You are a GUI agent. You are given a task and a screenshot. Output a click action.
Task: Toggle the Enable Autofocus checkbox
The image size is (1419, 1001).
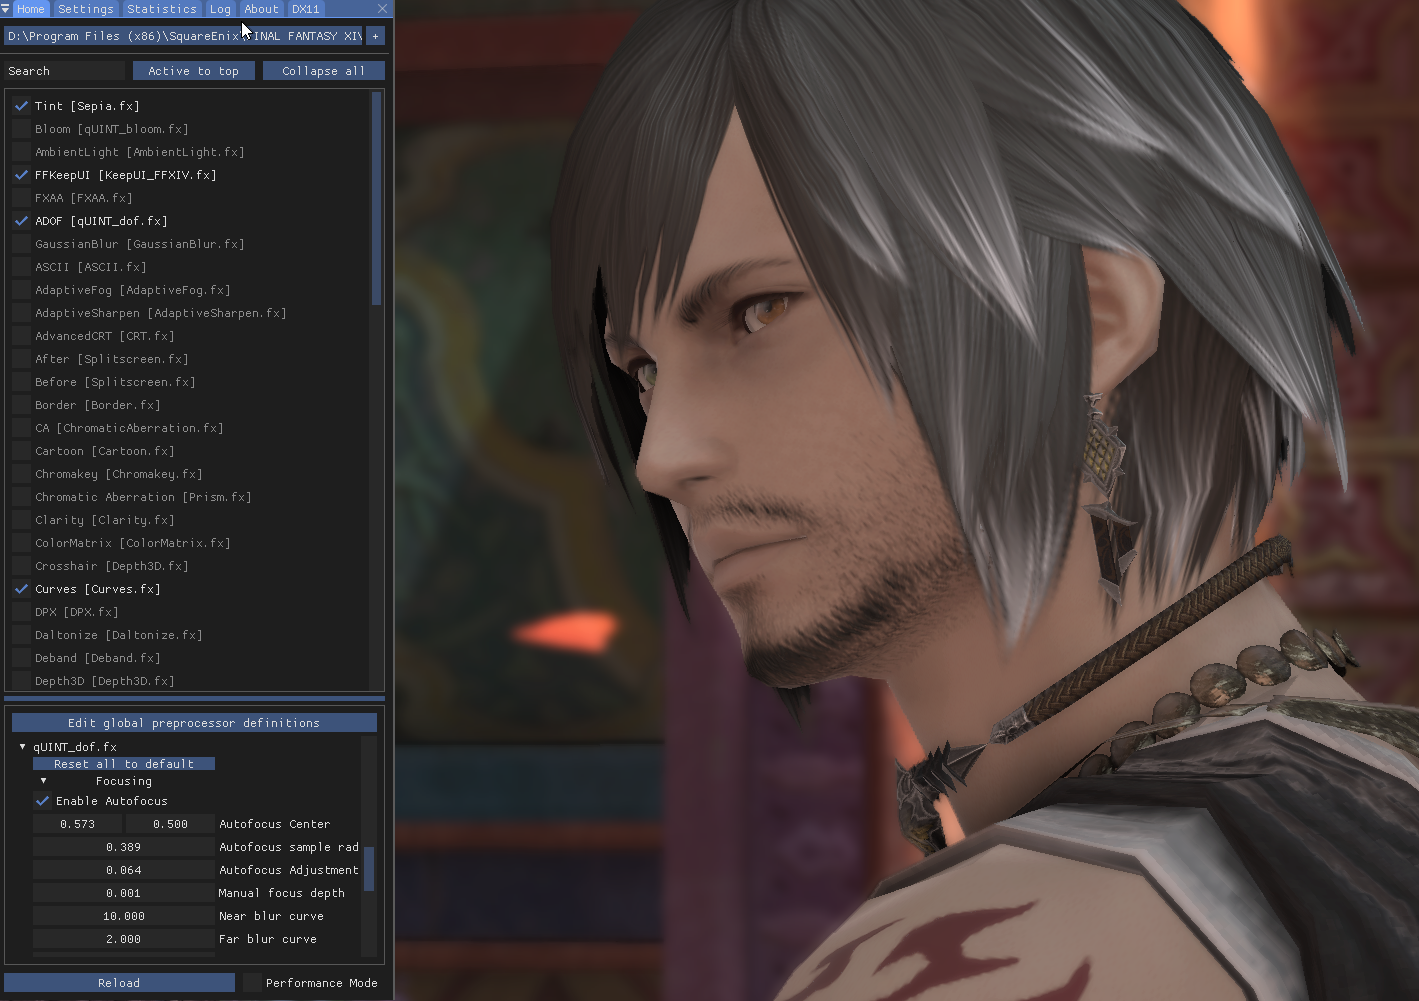tap(42, 801)
